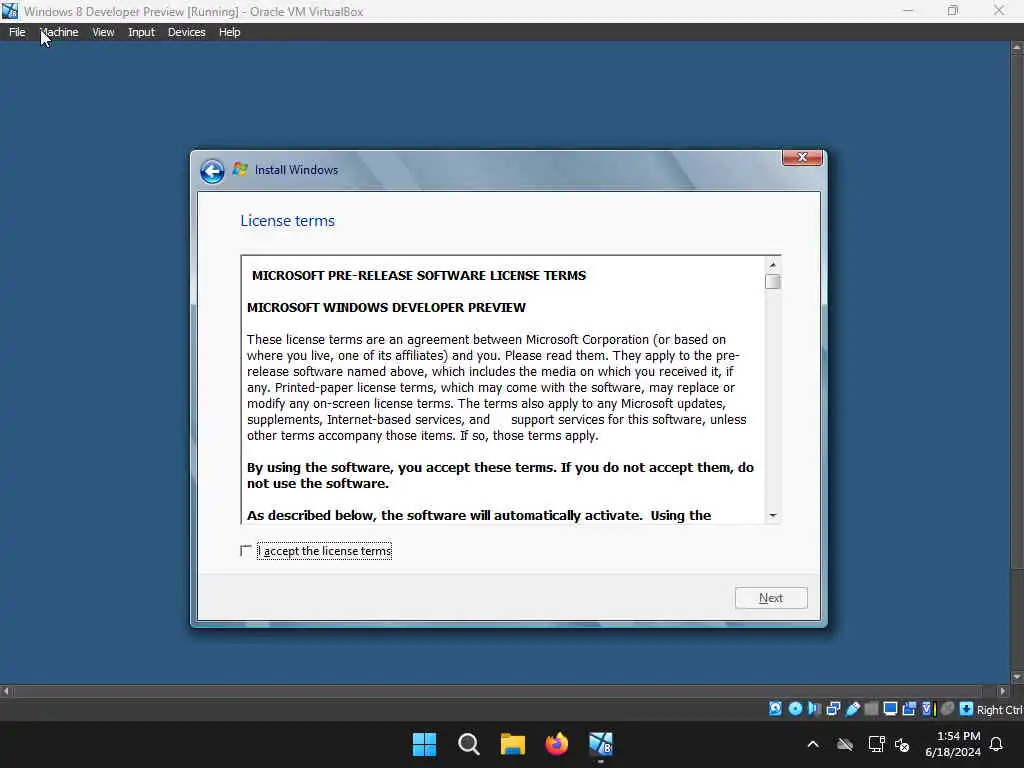Open Windows taskbar search
This screenshot has width=1024, height=768.
[469, 744]
